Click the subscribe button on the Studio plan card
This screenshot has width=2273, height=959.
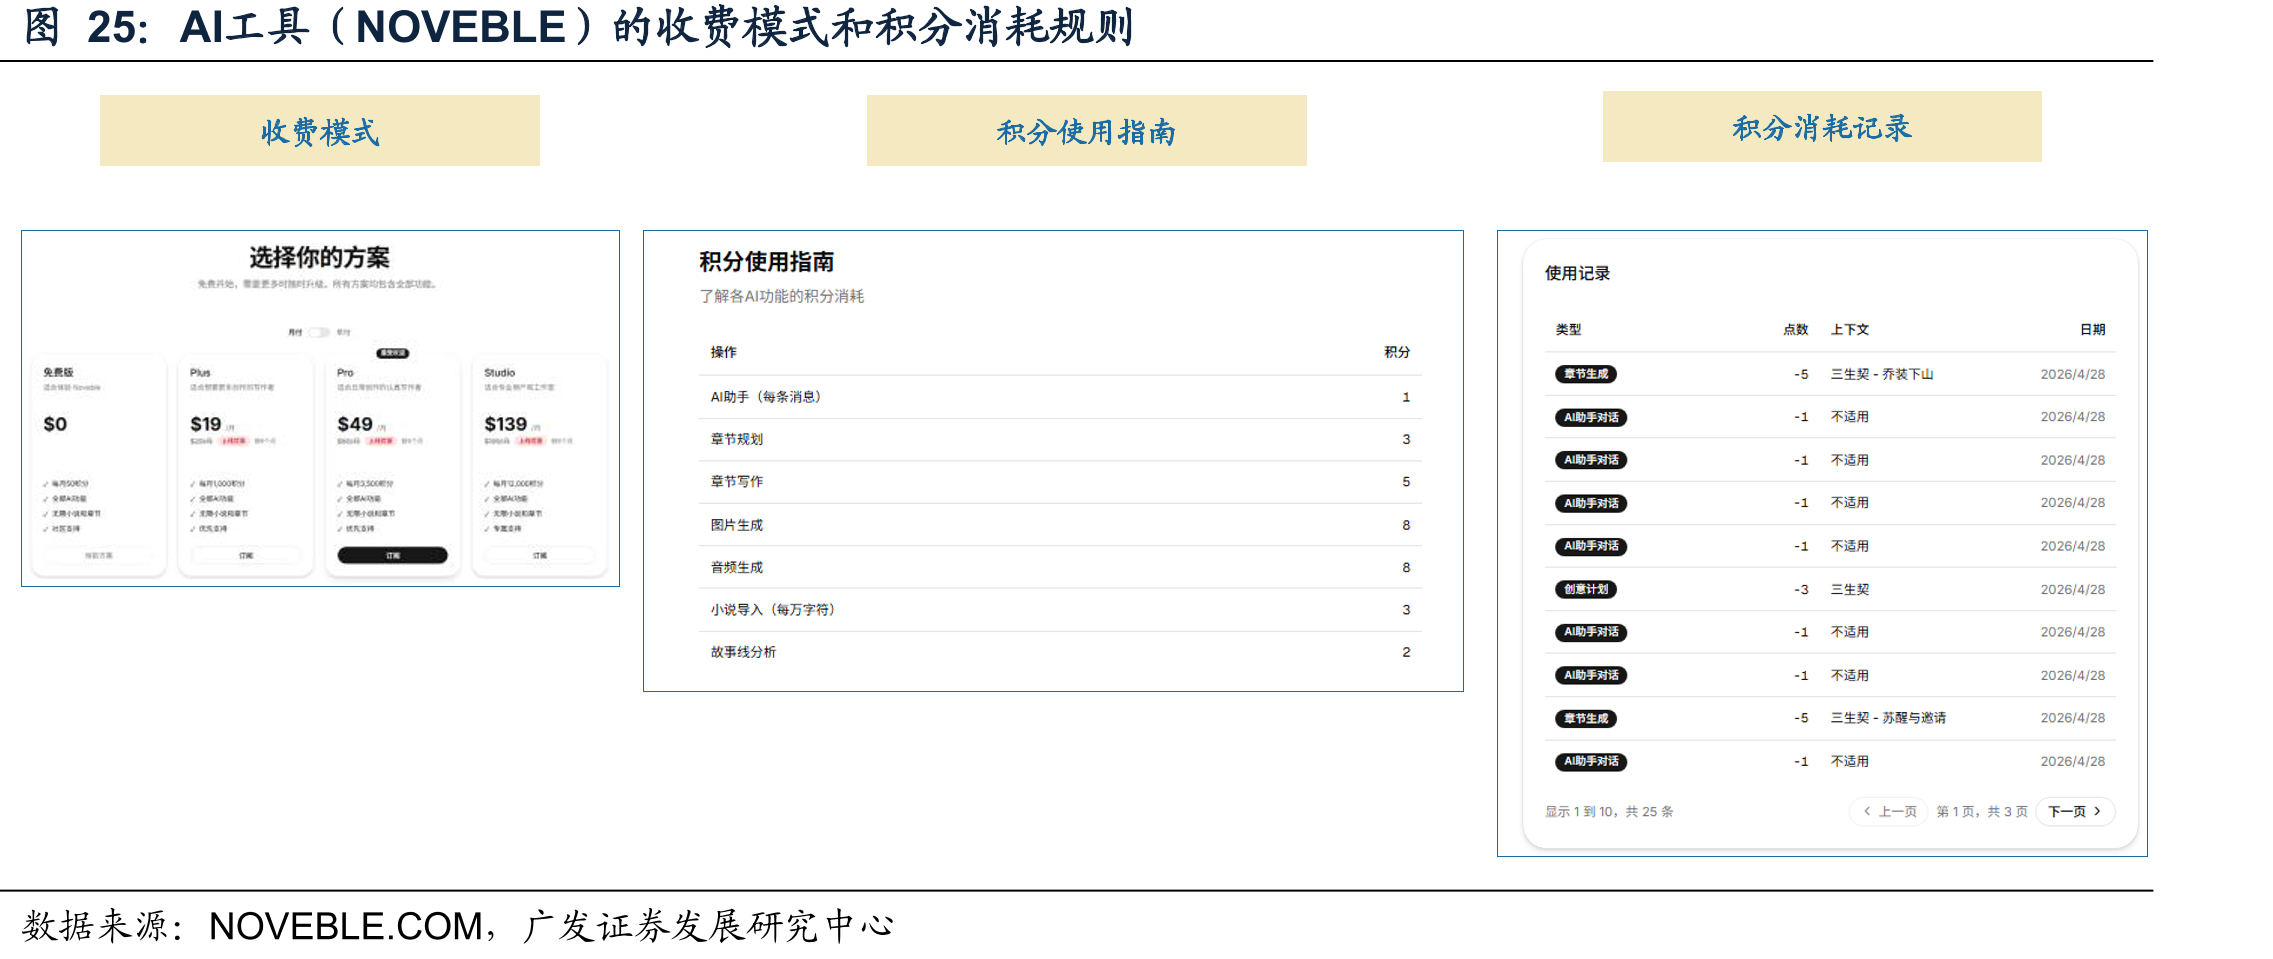(x=539, y=555)
